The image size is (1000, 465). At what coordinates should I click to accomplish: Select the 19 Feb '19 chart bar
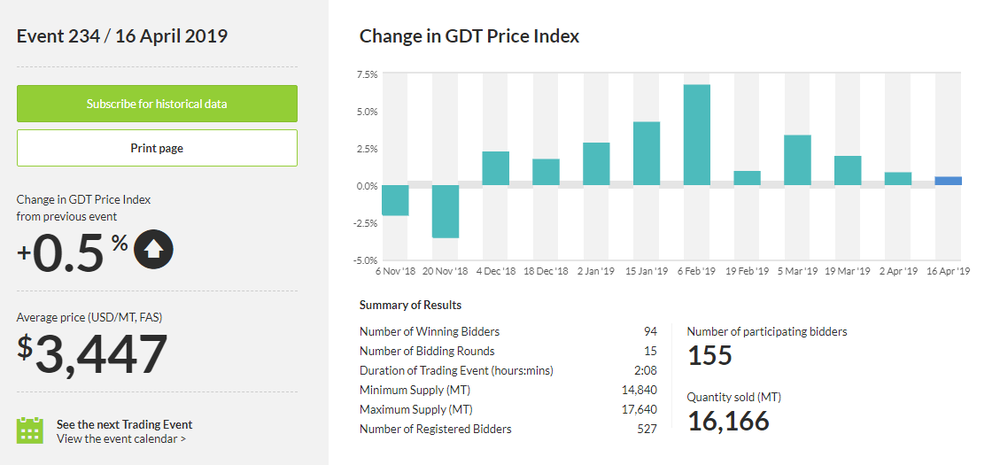[x=747, y=178]
